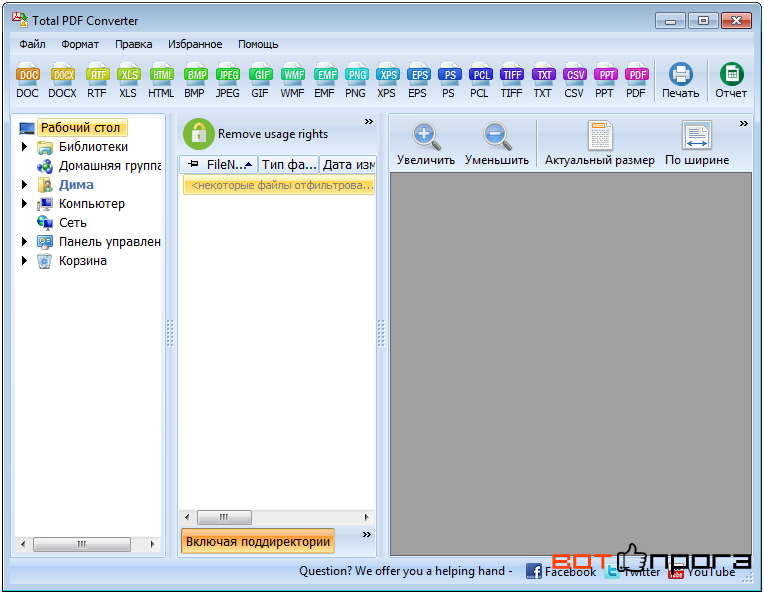The width and height of the screenshot is (764, 594).
Task: Convert to PNG image
Action: click(x=356, y=80)
